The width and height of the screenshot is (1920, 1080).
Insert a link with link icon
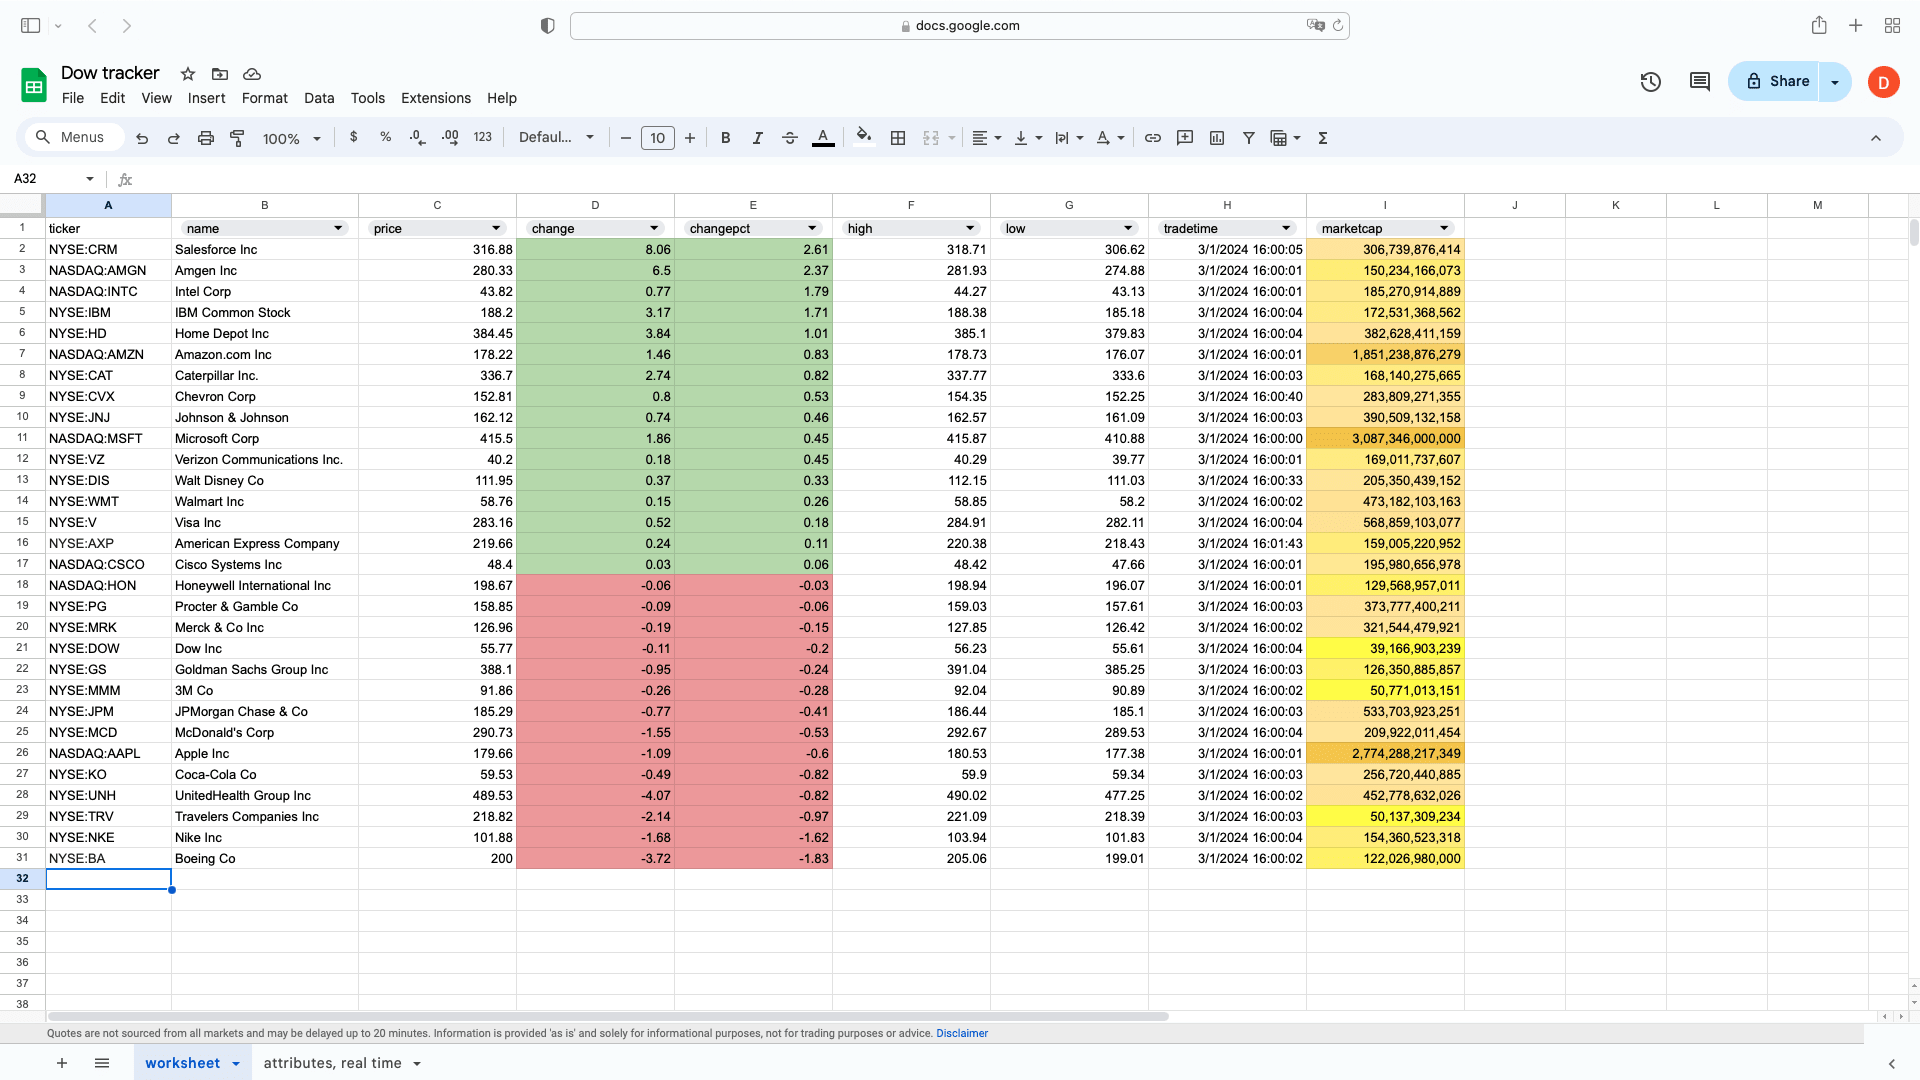pyautogui.click(x=1153, y=138)
